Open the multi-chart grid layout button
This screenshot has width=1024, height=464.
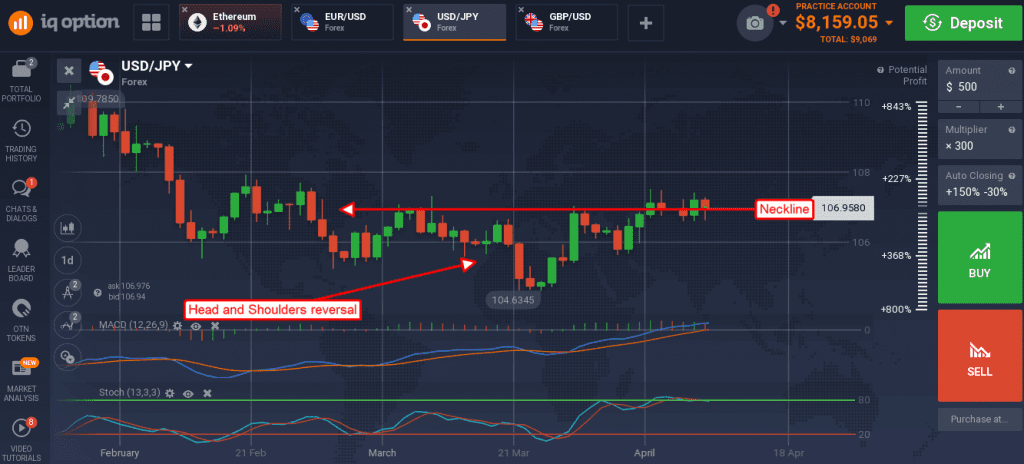[151, 22]
